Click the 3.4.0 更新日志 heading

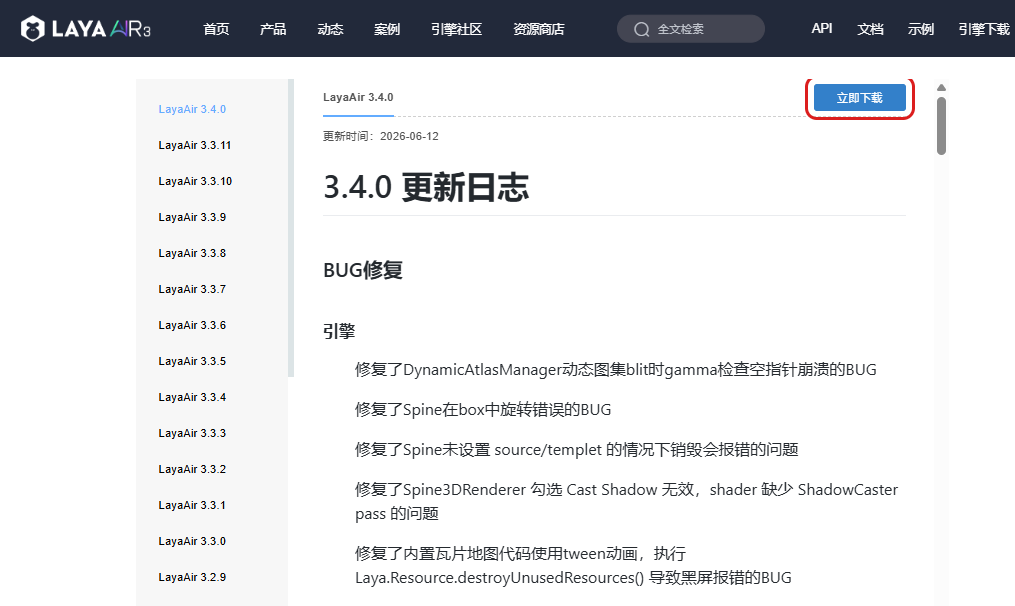point(426,187)
